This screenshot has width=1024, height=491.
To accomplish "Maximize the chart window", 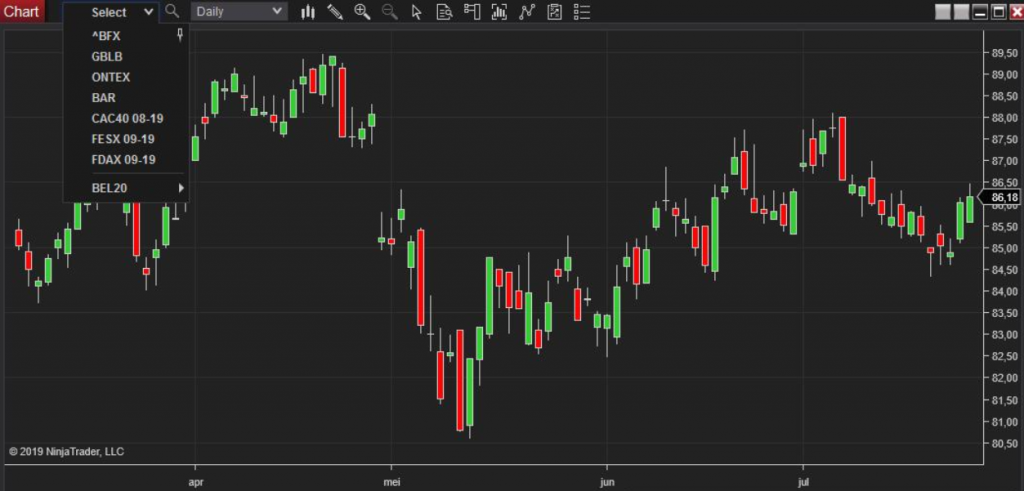I will point(999,12).
